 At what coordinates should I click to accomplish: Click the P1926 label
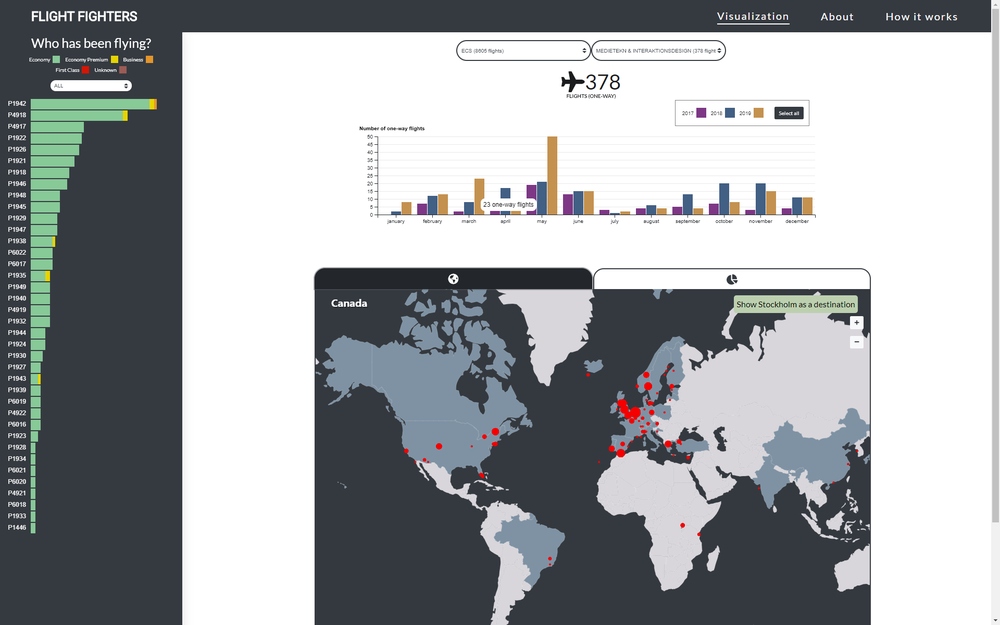pos(17,149)
